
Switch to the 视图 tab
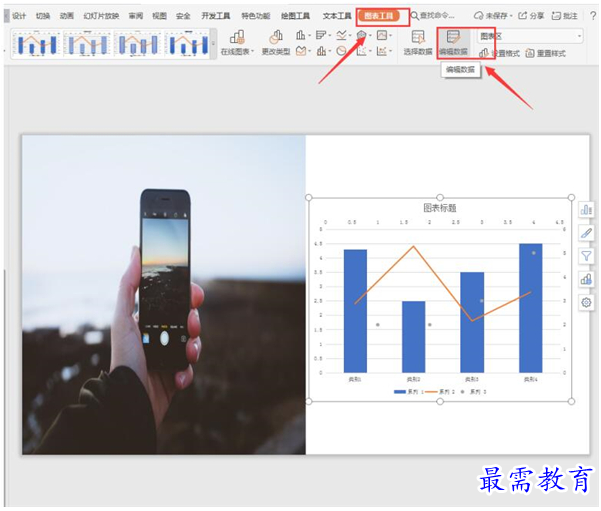tap(159, 16)
